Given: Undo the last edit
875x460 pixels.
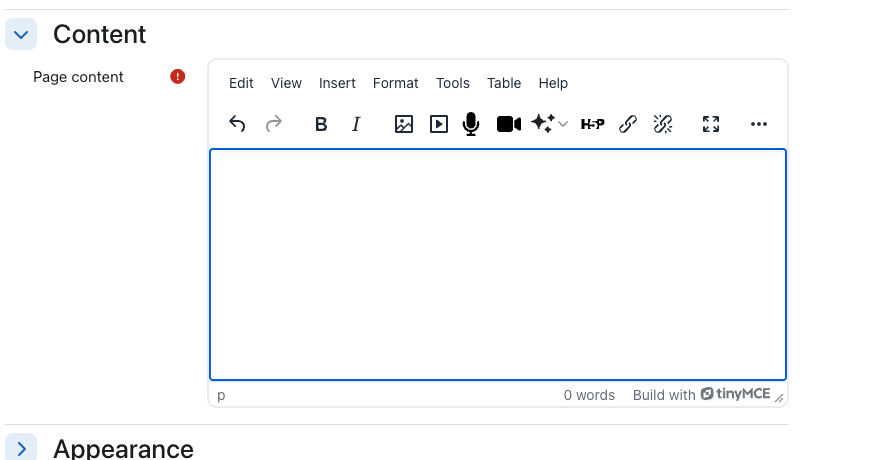Looking at the screenshot, I should click(237, 123).
